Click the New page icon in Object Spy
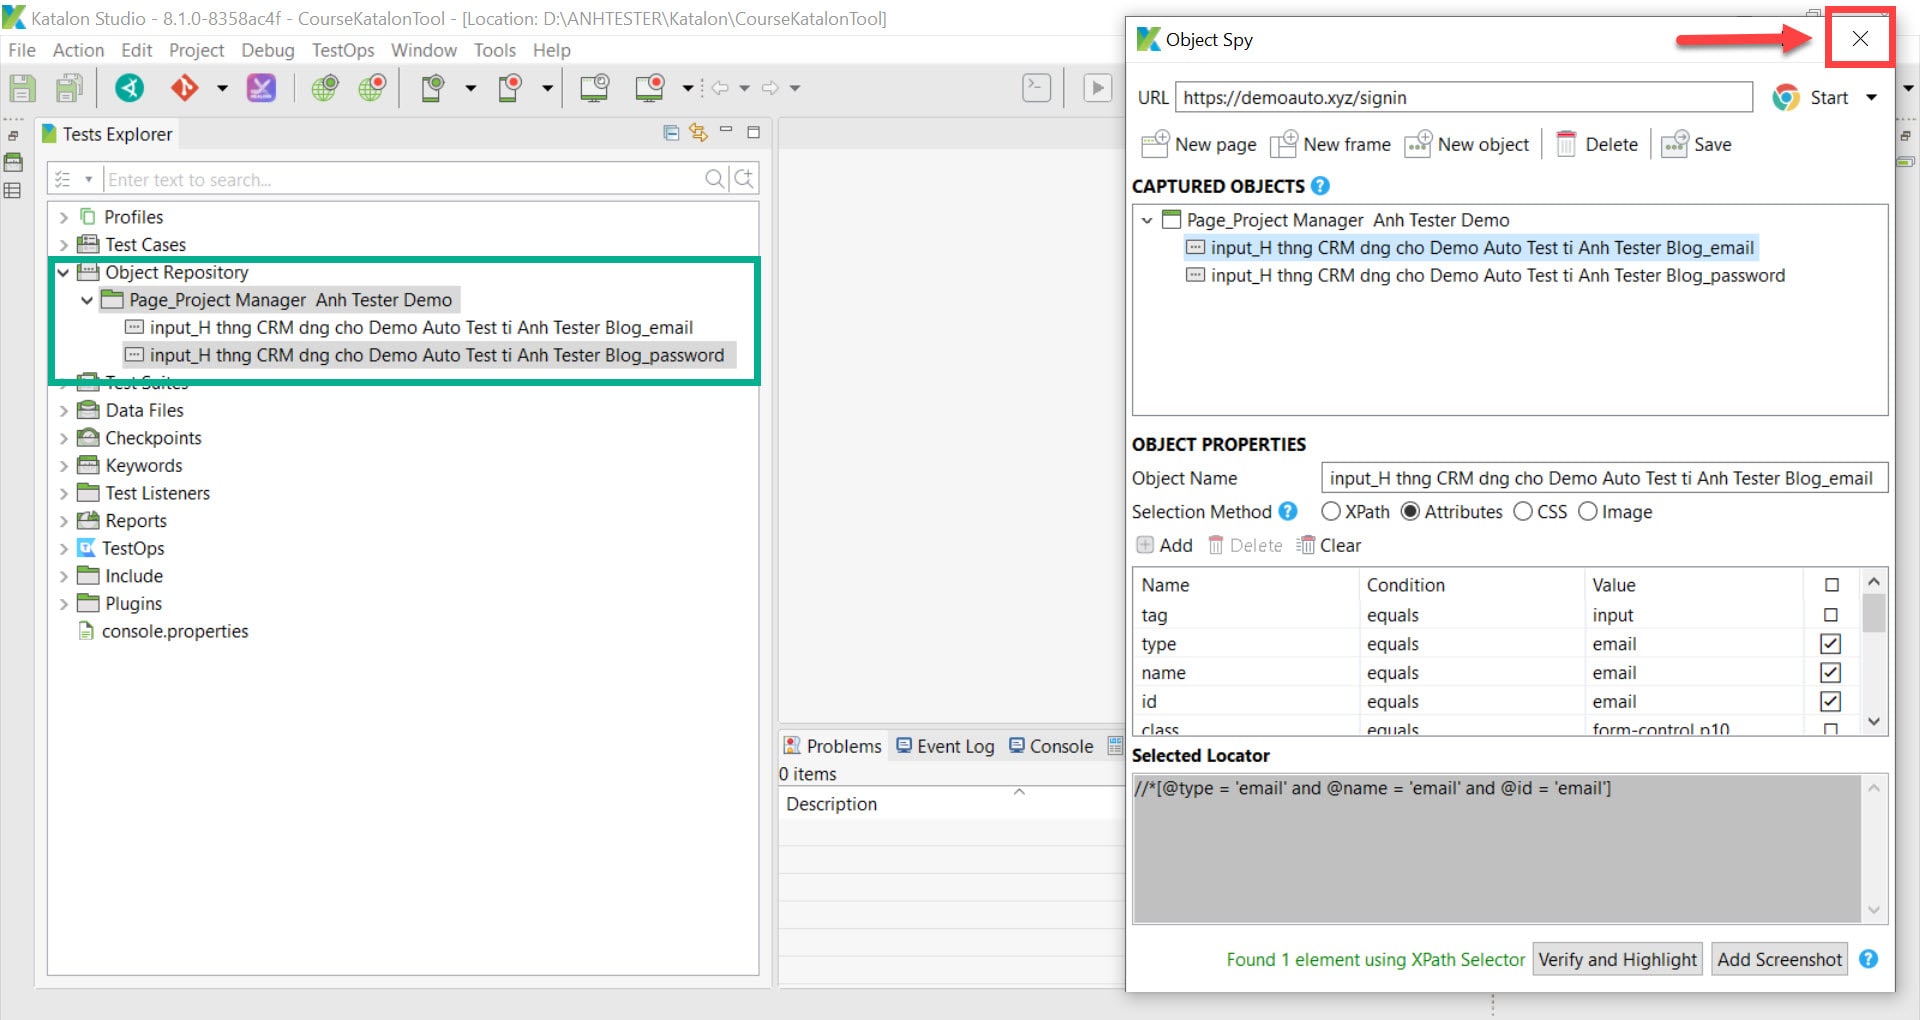 pyautogui.click(x=1155, y=145)
